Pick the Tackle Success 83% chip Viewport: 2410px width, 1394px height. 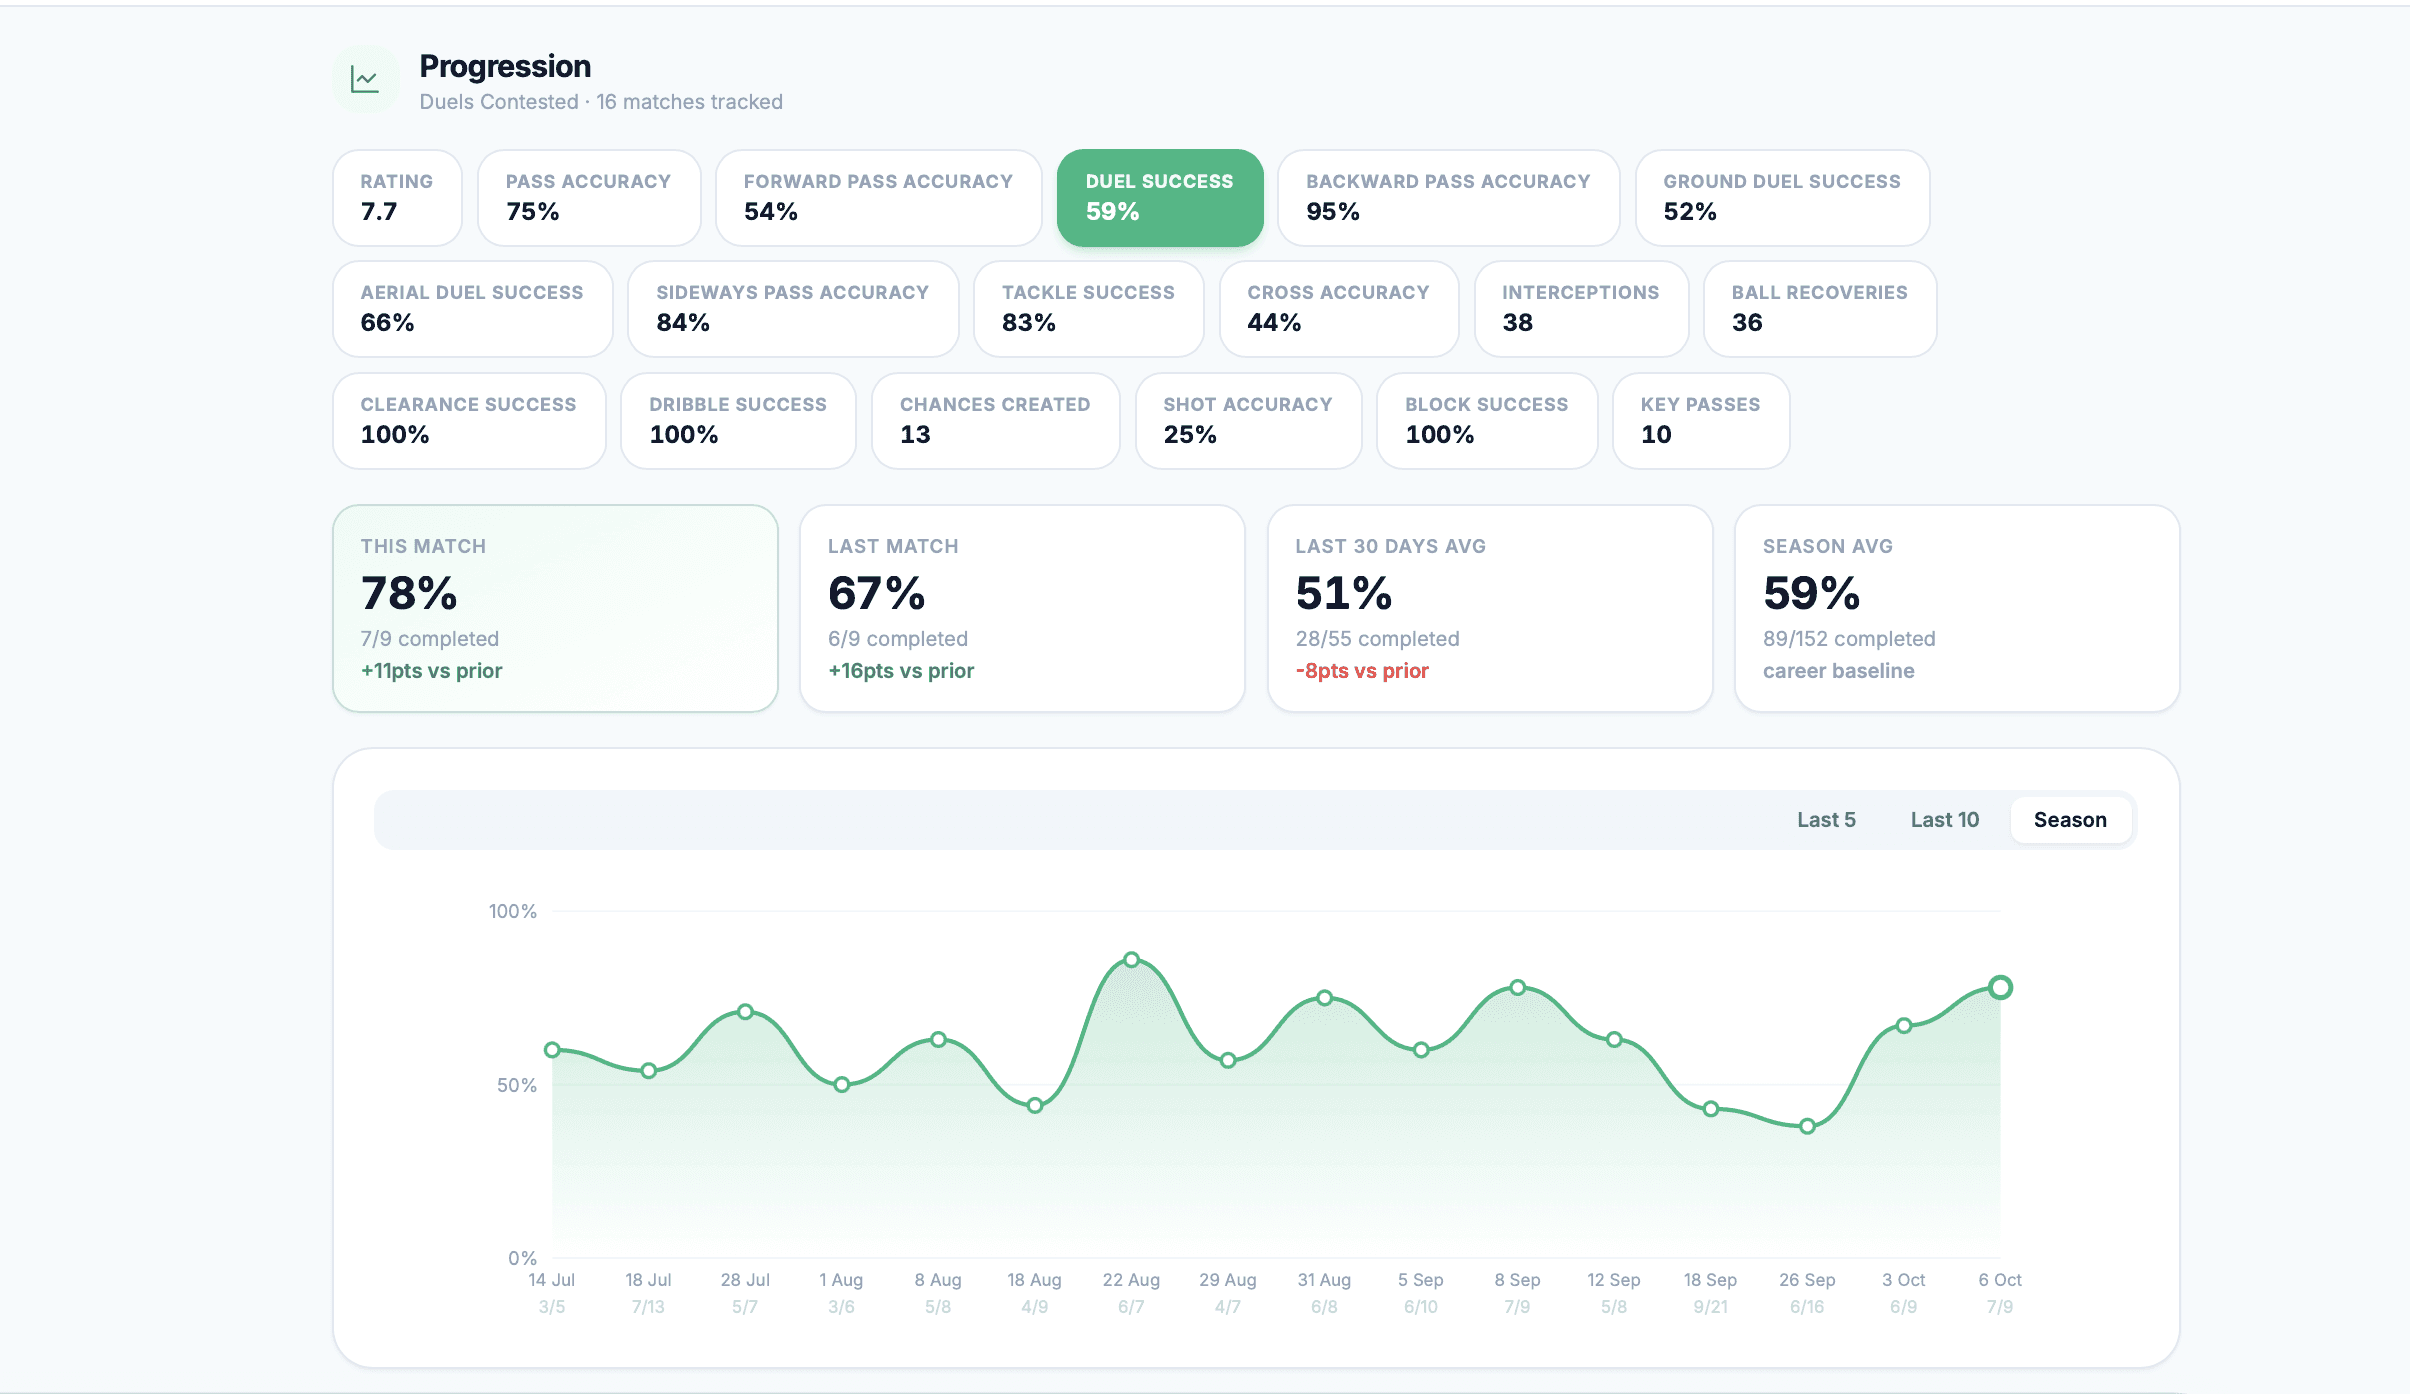point(1088,309)
